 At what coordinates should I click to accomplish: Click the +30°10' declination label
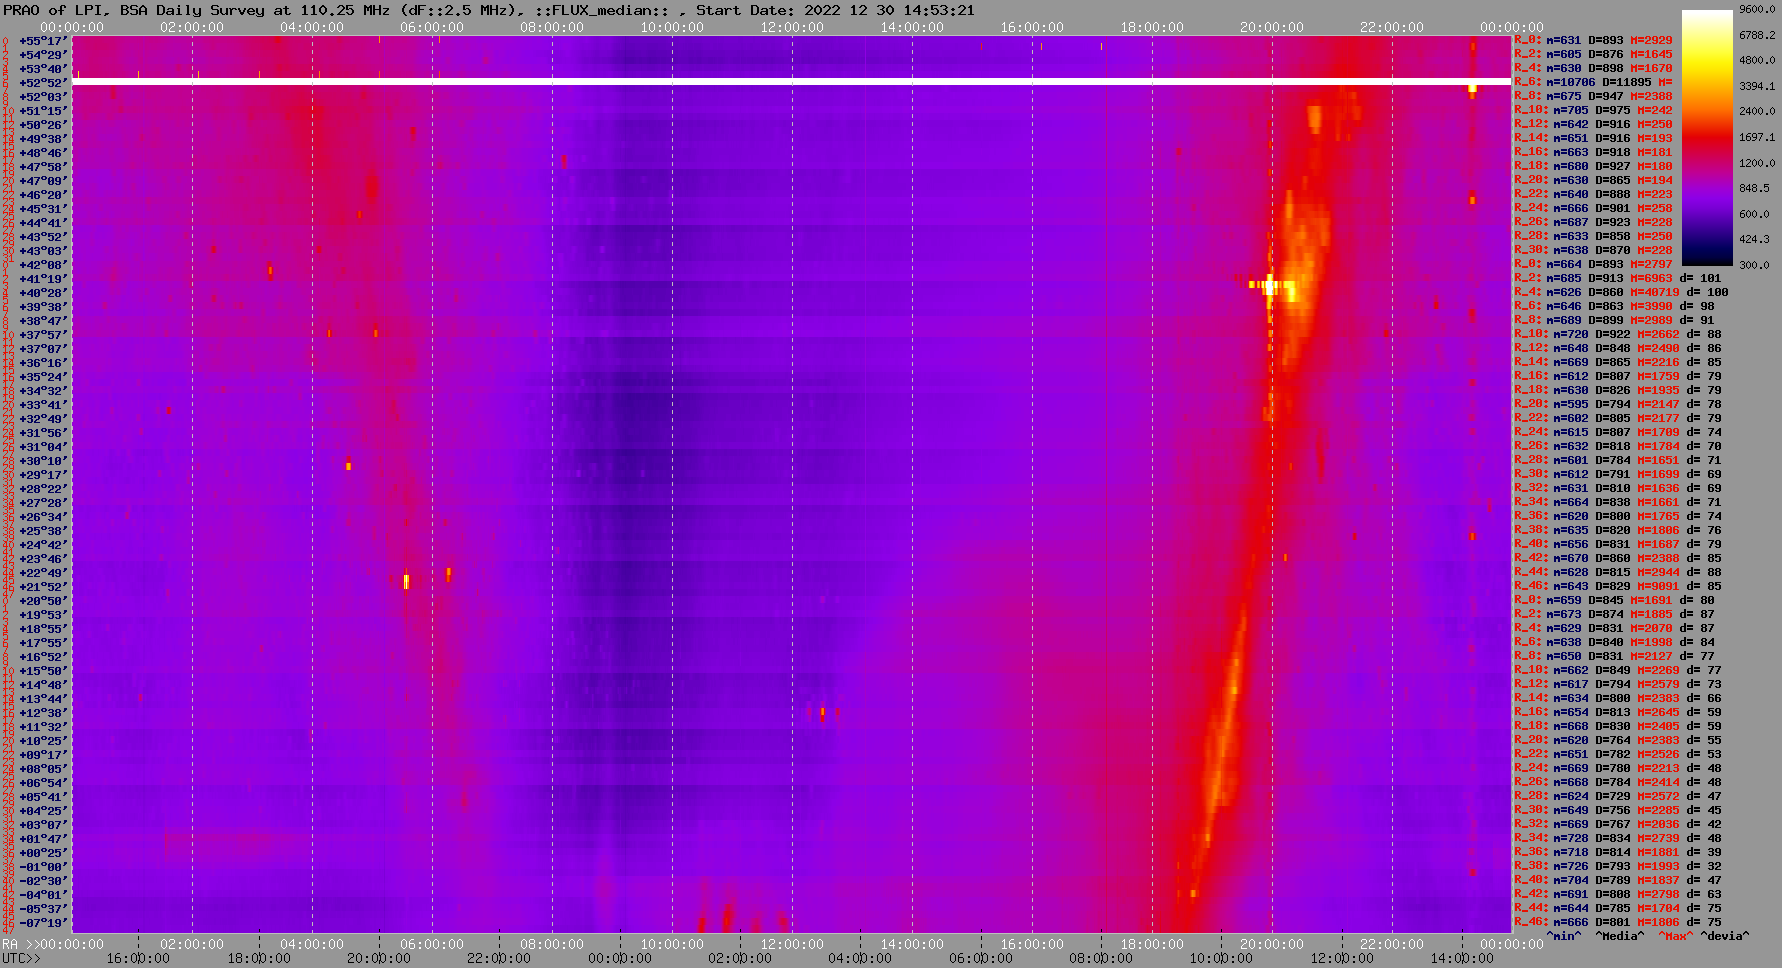43,461
